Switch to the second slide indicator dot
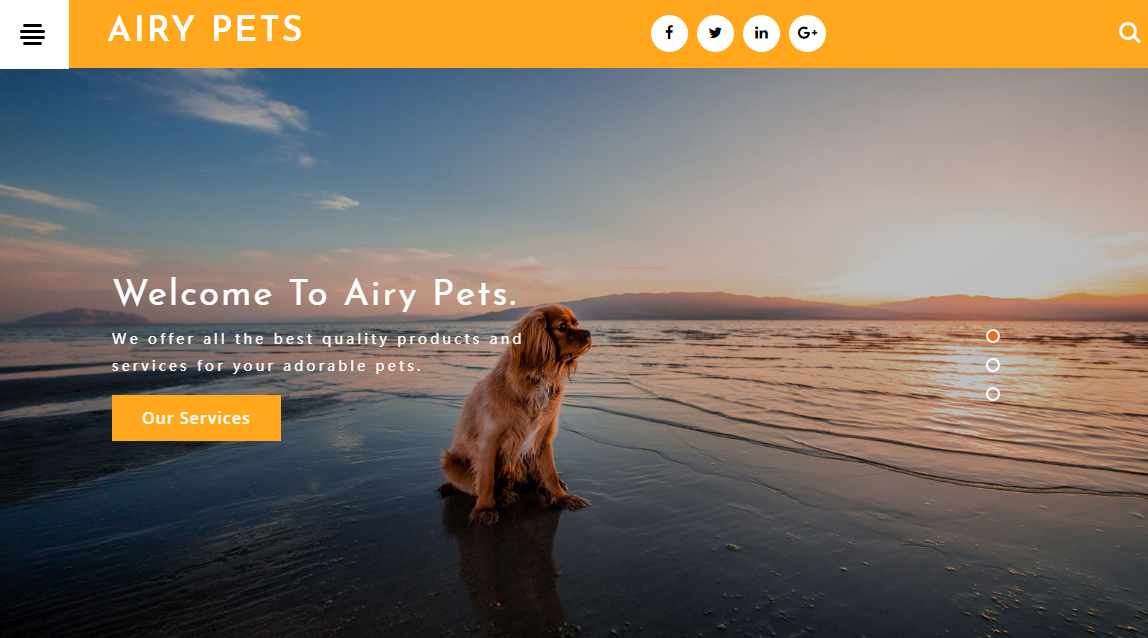The image size is (1148, 638). click(x=993, y=365)
